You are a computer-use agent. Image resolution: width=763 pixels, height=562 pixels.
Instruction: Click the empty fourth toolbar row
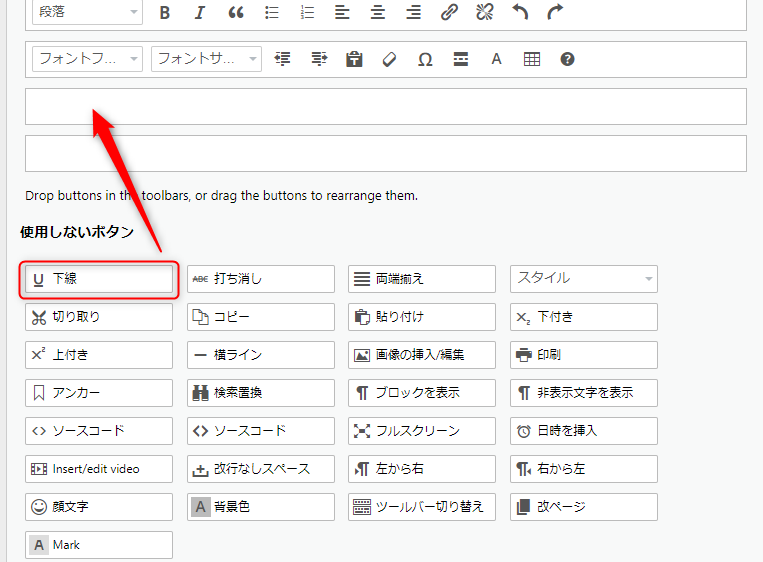[x=386, y=153]
